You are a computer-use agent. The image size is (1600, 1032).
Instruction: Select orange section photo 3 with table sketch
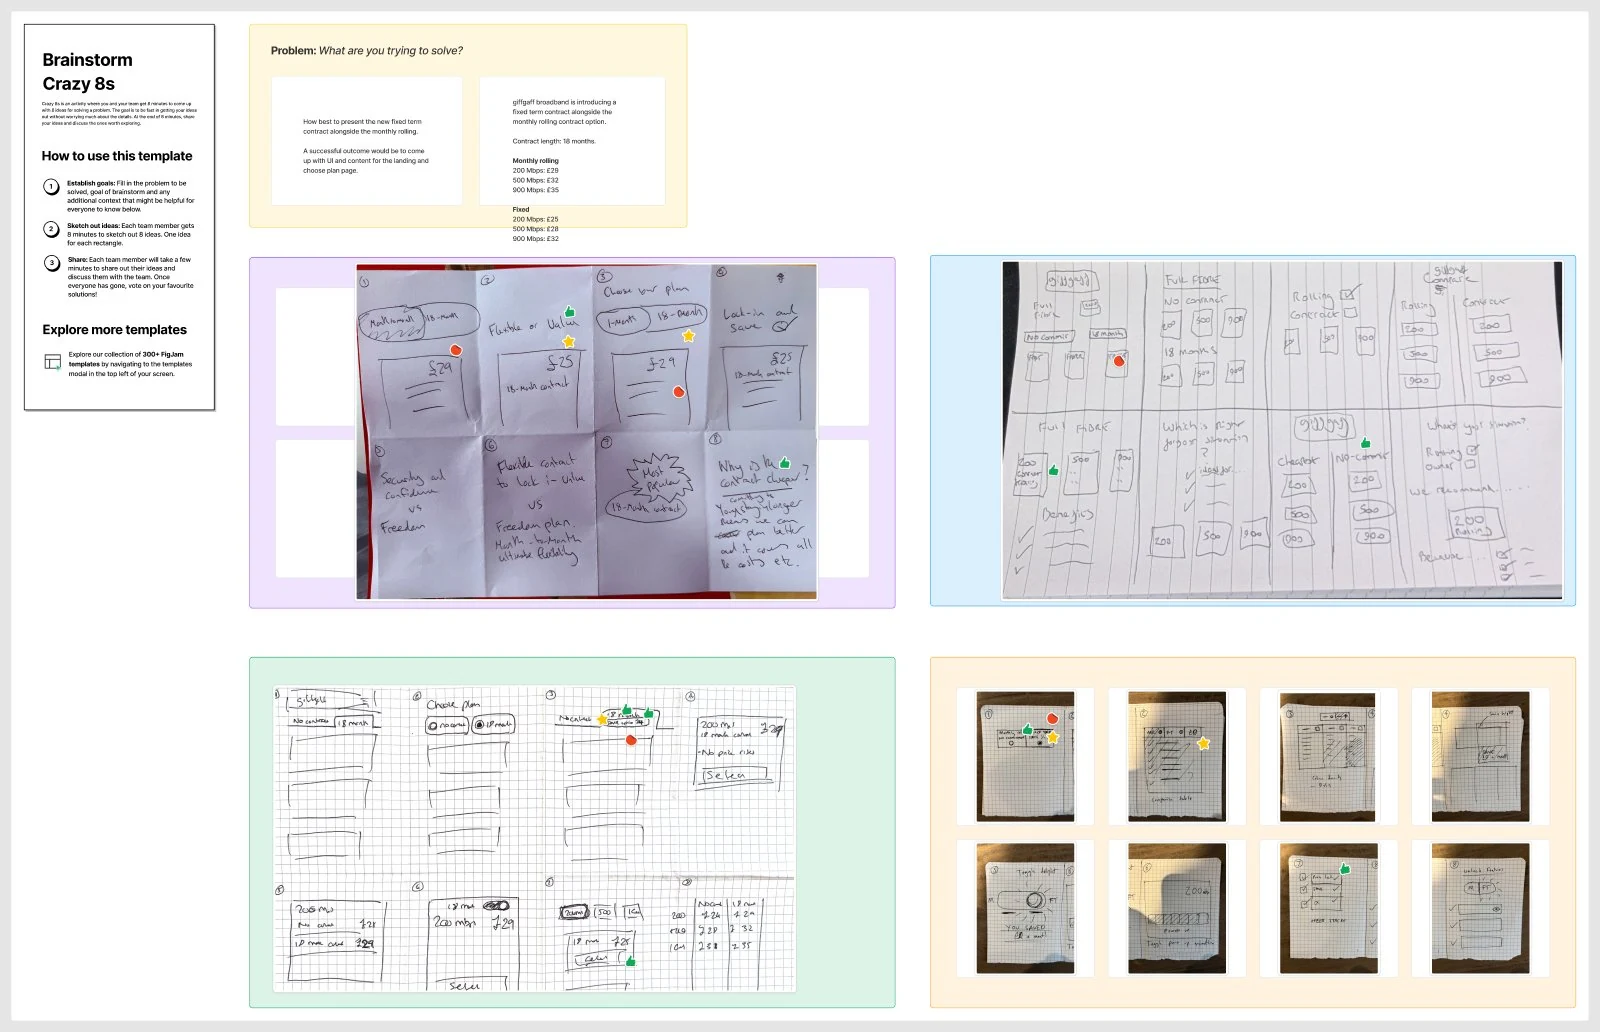[1328, 757]
